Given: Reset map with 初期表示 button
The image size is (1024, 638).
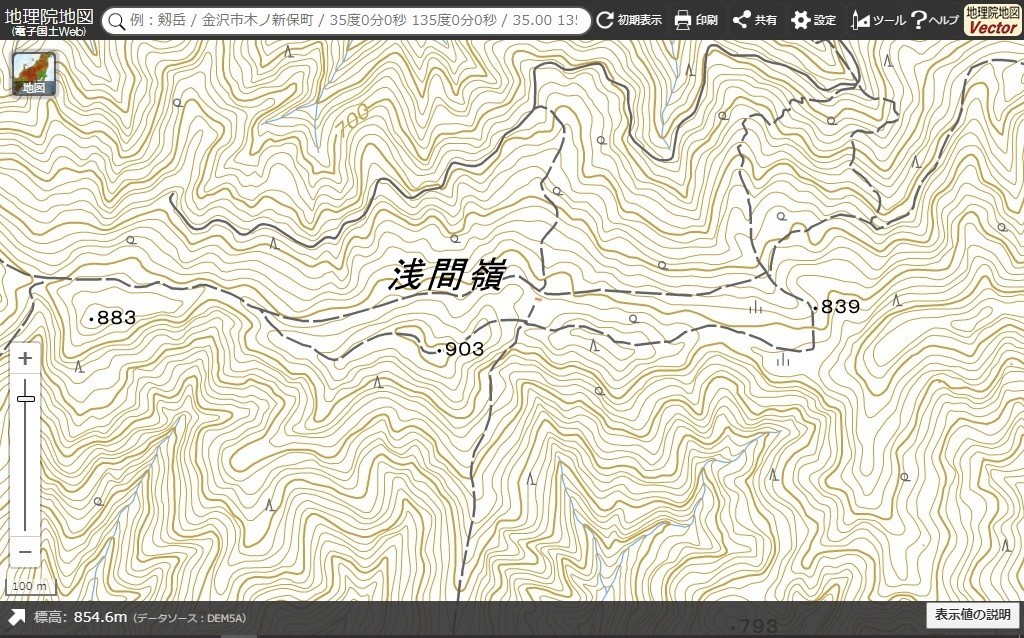Looking at the screenshot, I should point(629,20).
